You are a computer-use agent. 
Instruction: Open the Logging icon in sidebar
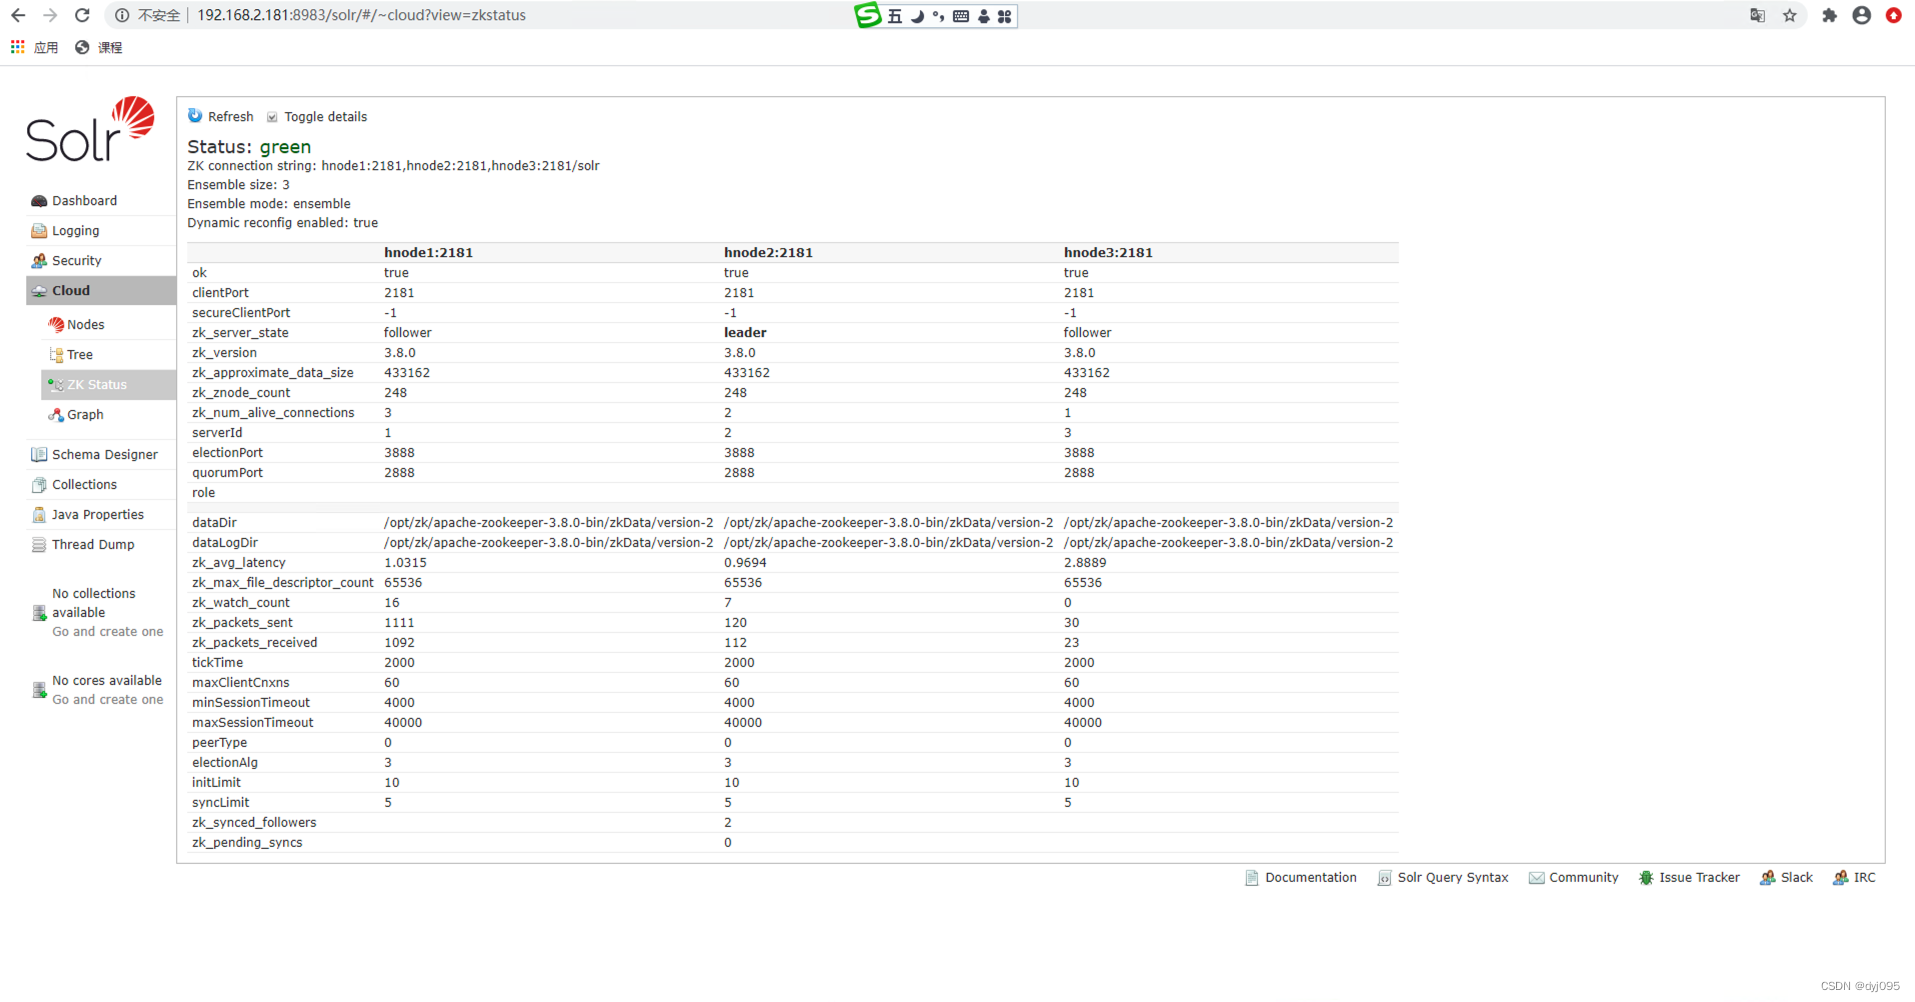tap(39, 231)
